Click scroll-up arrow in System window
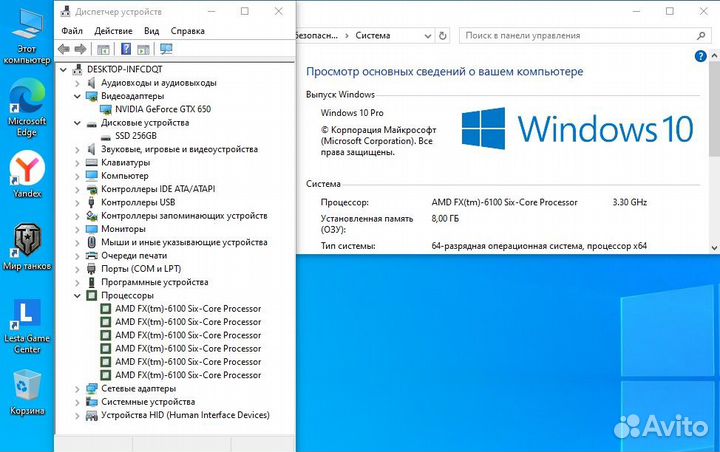 714,56
